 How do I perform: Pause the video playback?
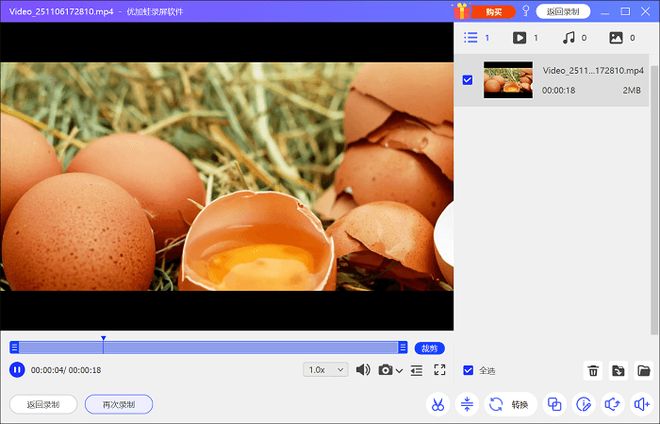[x=16, y=370]
